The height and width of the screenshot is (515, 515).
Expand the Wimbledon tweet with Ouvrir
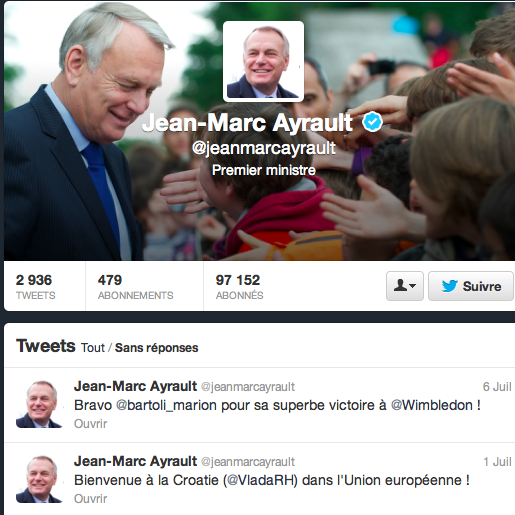pyautogui.click(x=90, y=424)
